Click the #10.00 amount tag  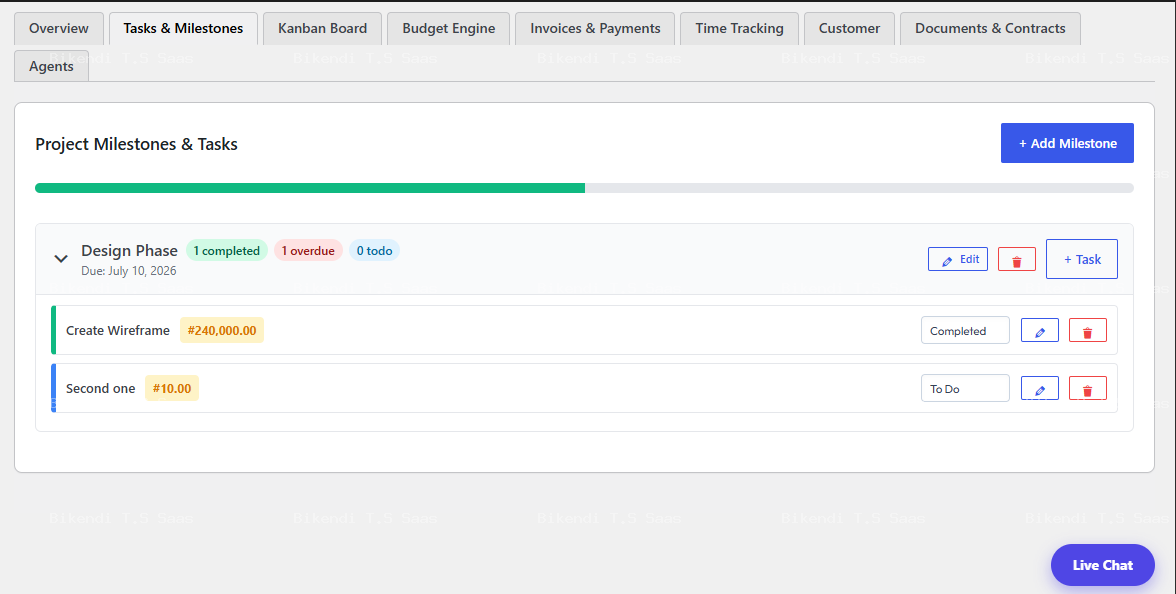click(172, 388)
